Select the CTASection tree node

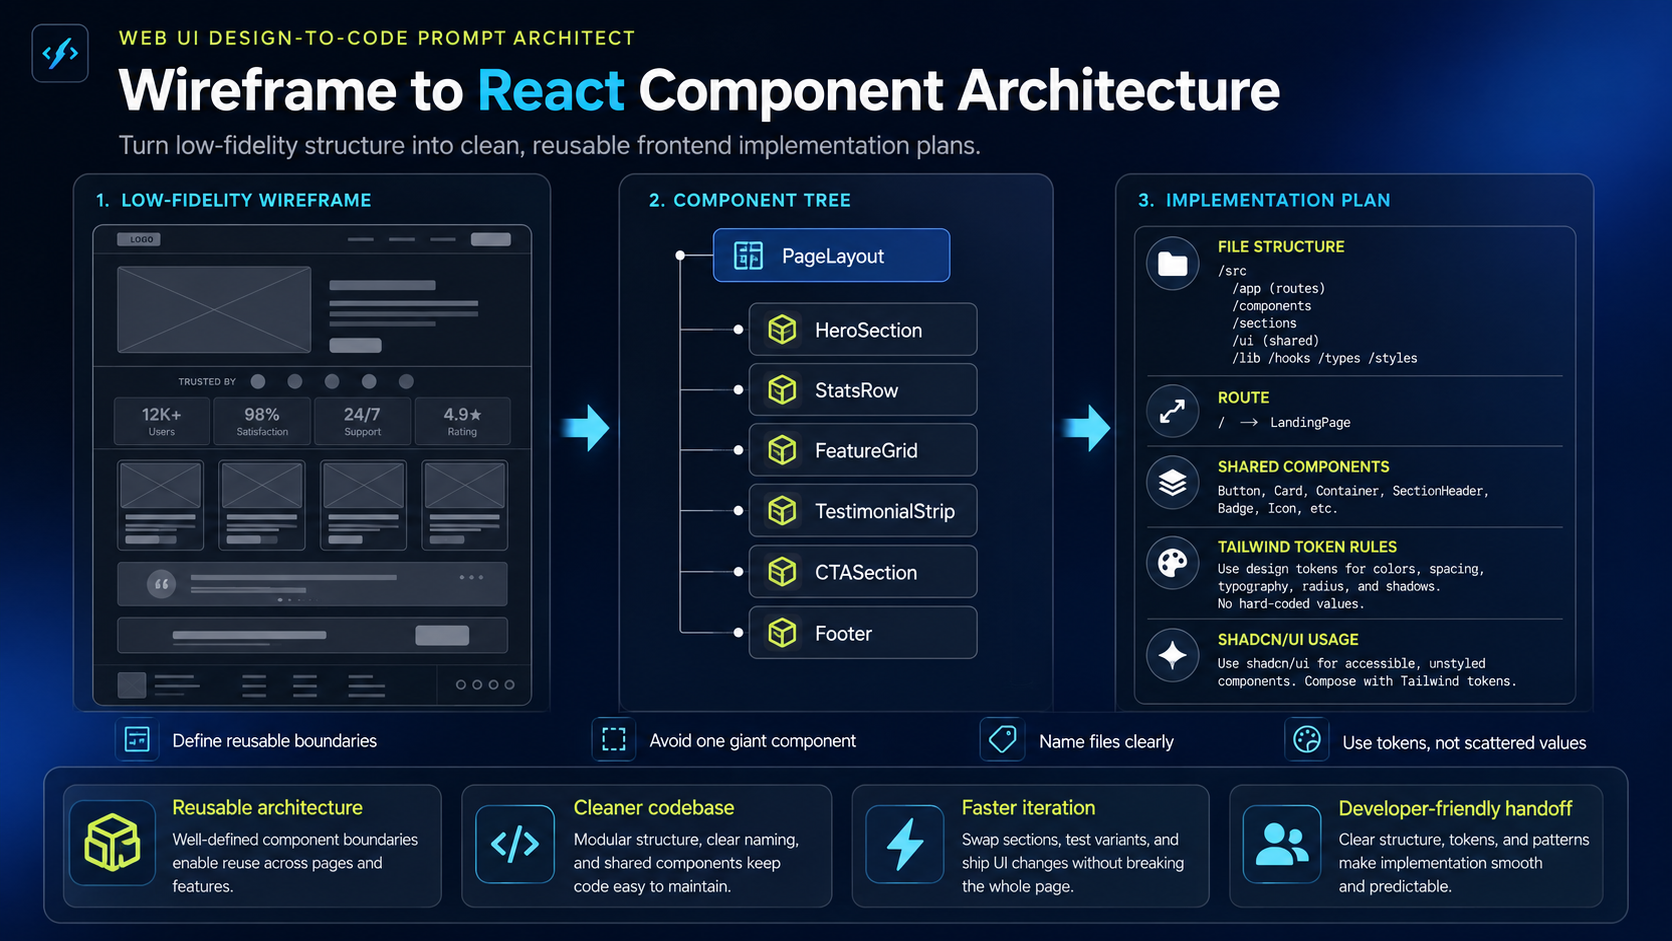tap(863, 572)
